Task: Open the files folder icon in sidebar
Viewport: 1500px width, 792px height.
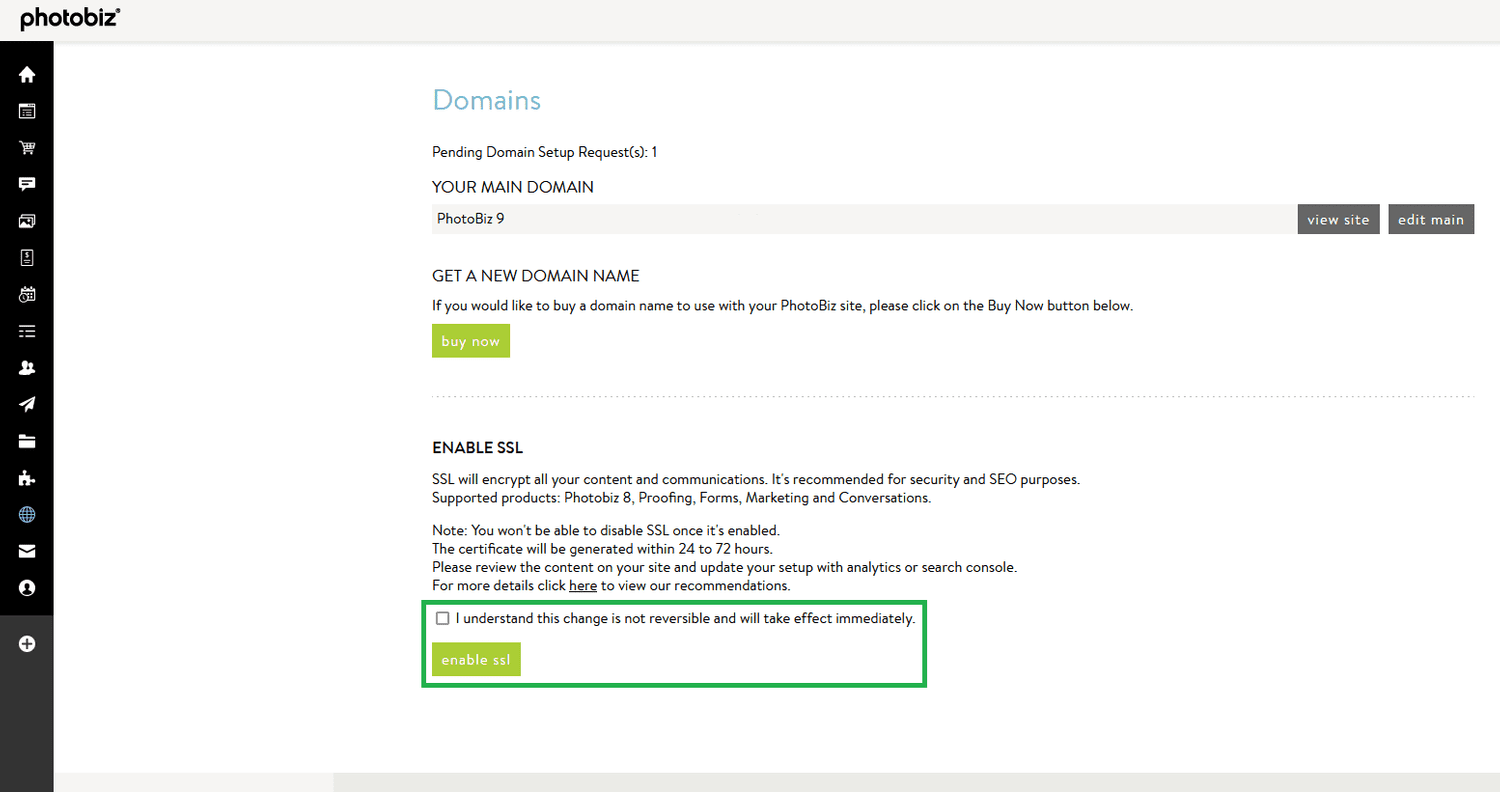Action: click(x=26, y=441)
